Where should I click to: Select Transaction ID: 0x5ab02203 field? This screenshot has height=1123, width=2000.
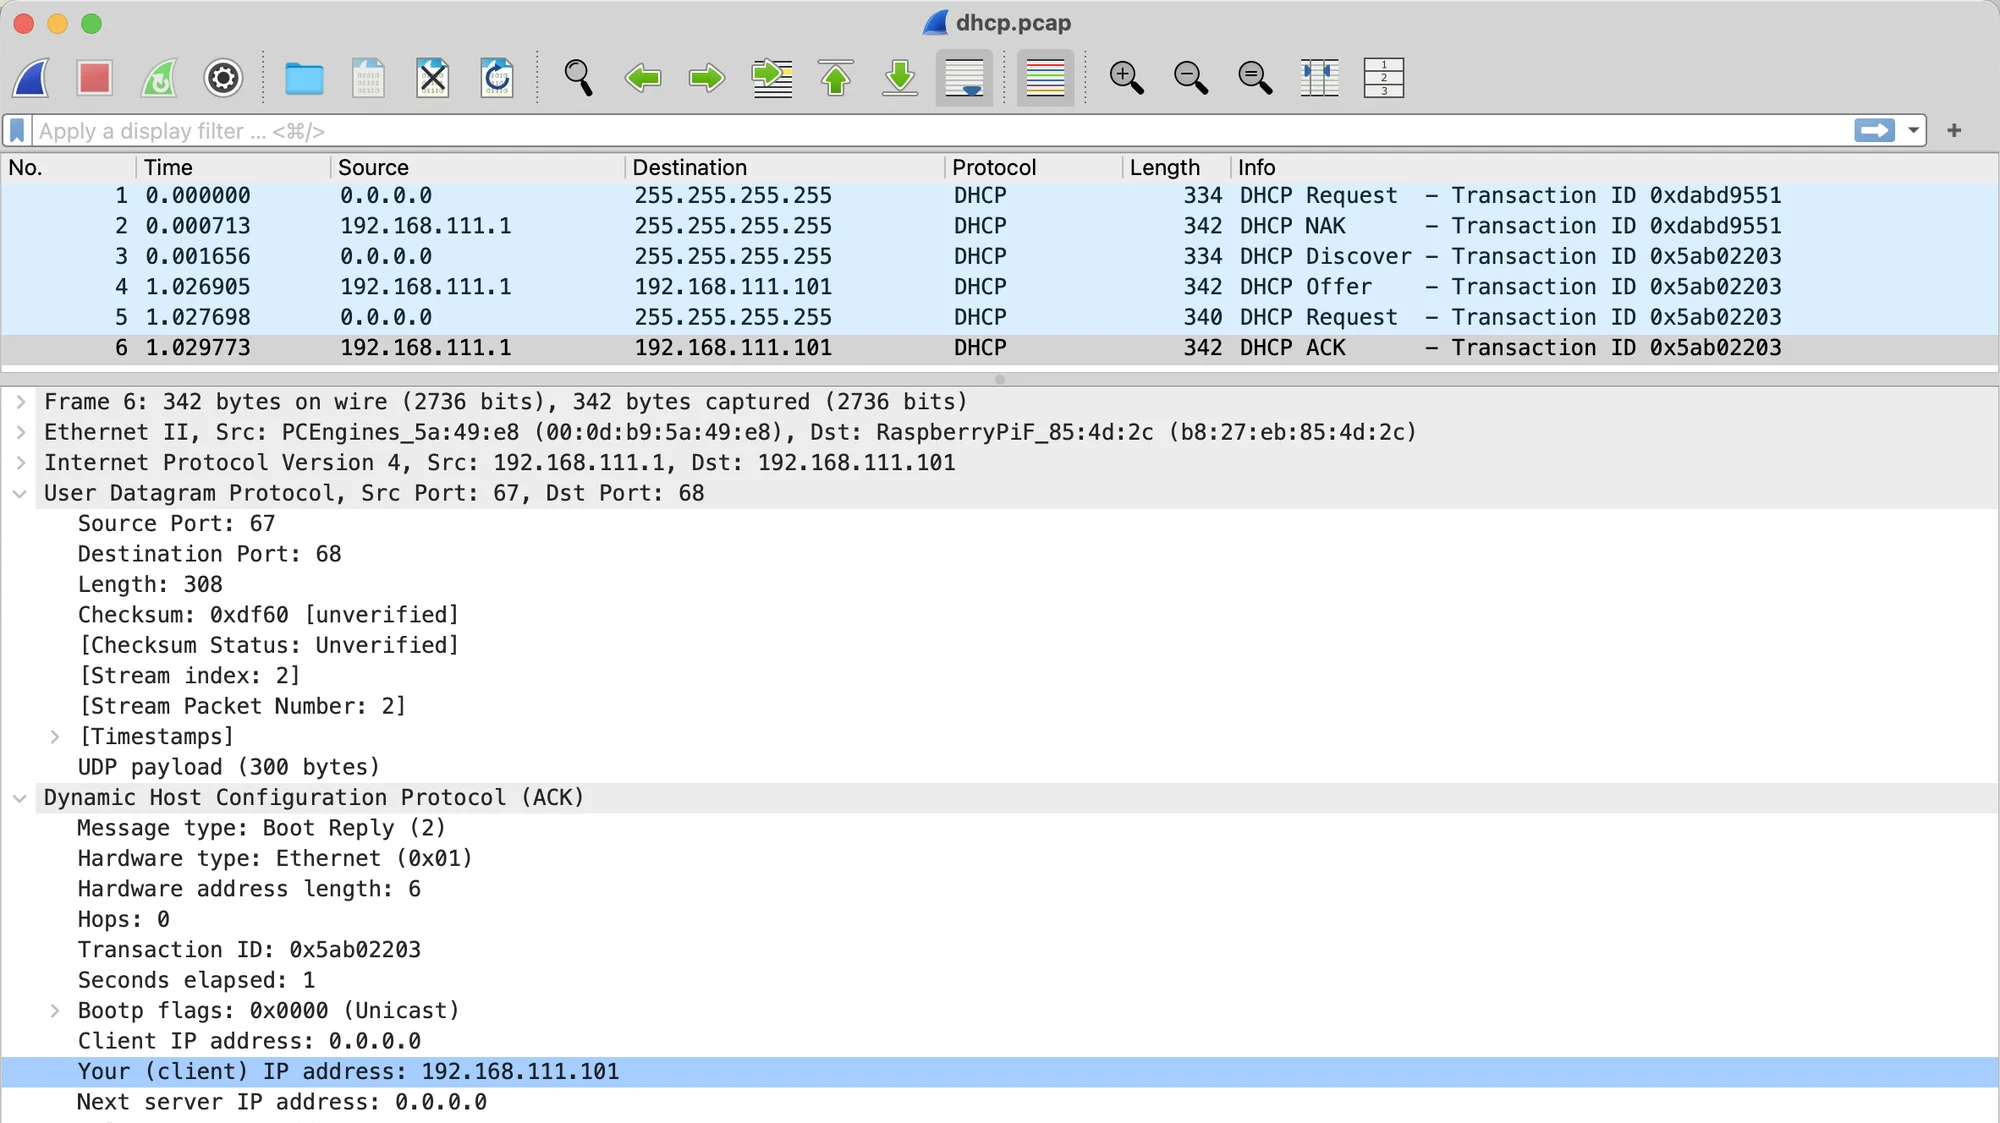(x=249, y=950)
